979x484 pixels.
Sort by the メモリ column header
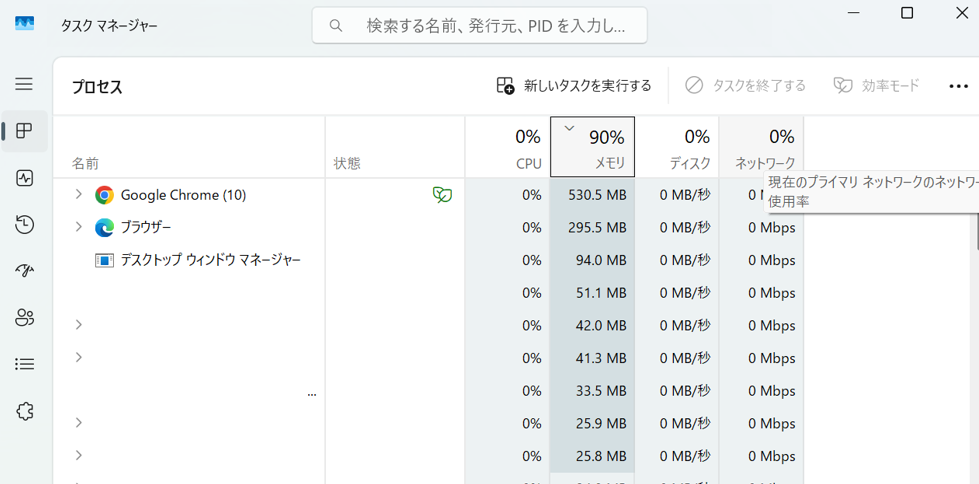(x=592, y=148)
